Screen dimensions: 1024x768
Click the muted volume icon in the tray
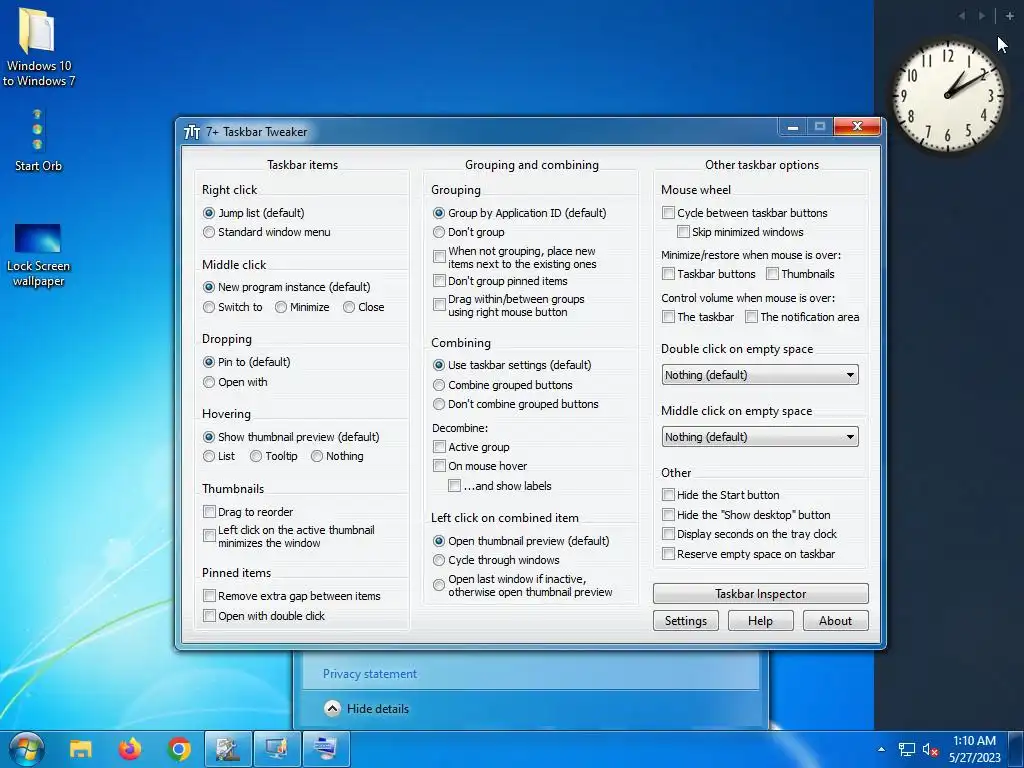(930, 750)
